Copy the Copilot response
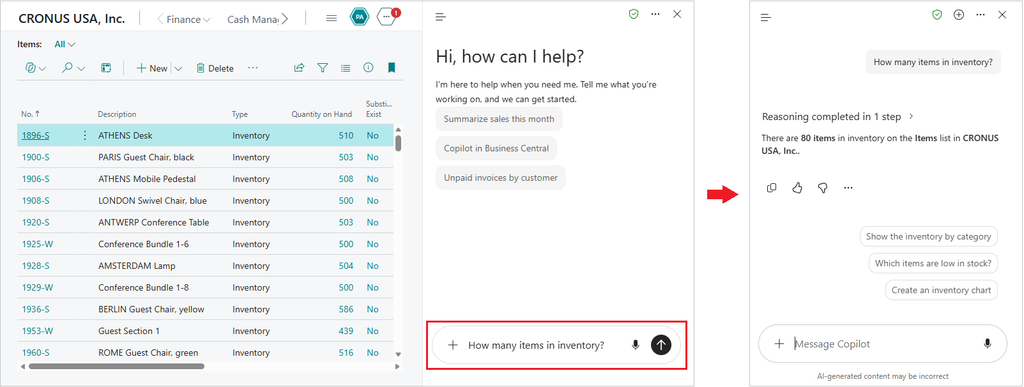 coord(771,188)
